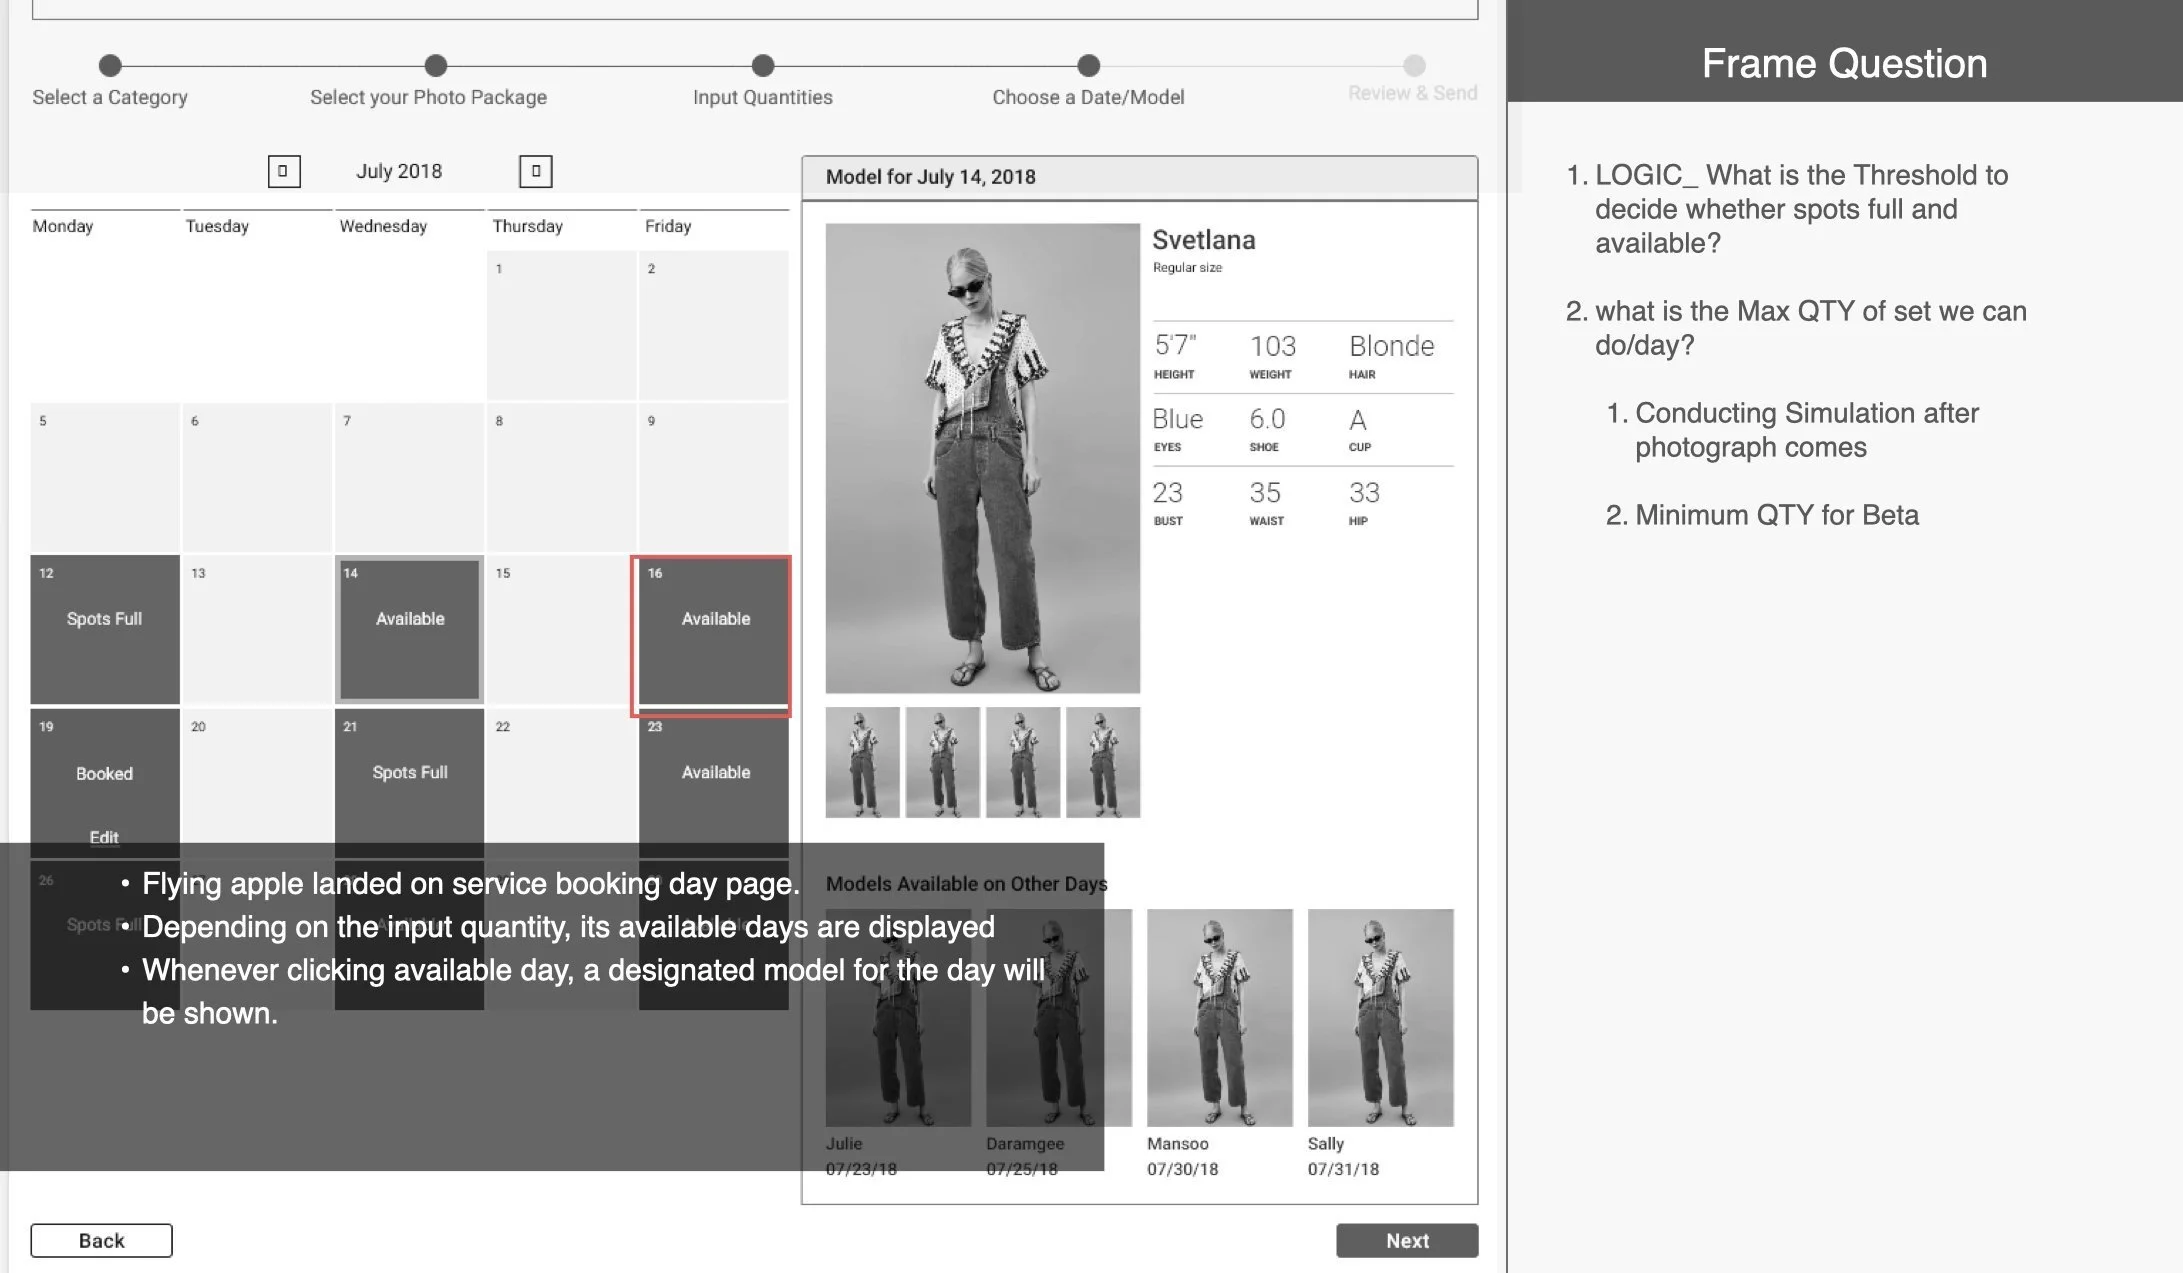This screenshot has width=2183, height=1273.
Task: Click Svetlana's first small pose thumbnail
Action: tap(861, 761)
